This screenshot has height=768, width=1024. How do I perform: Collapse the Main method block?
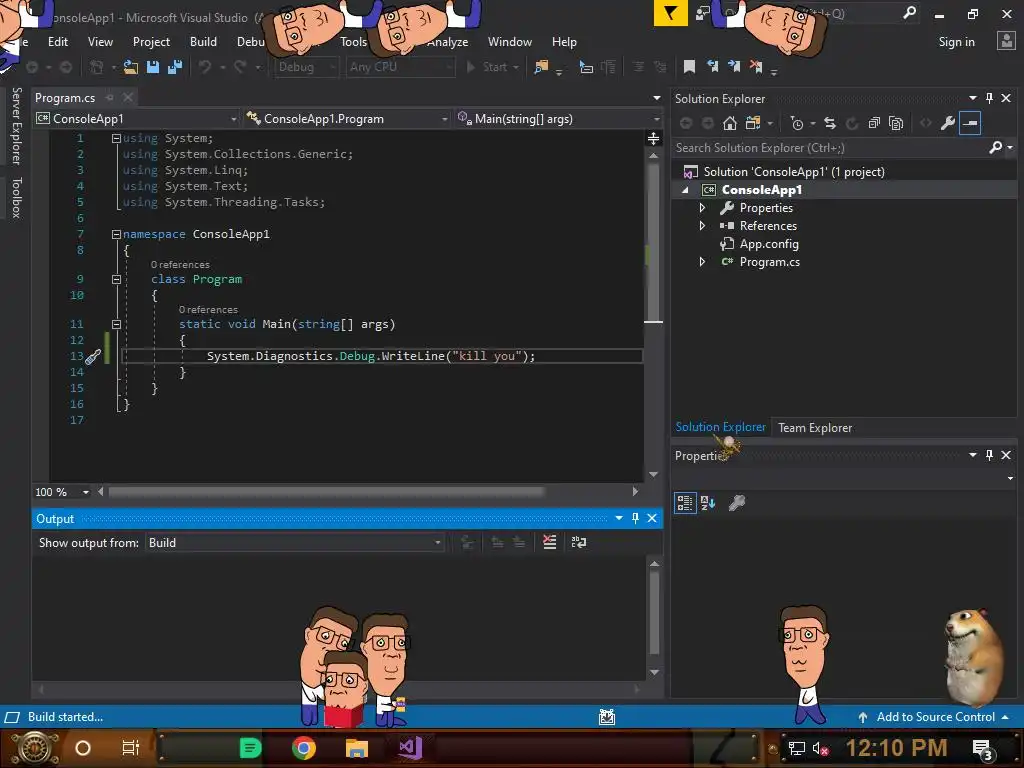(x=116, y=325)
